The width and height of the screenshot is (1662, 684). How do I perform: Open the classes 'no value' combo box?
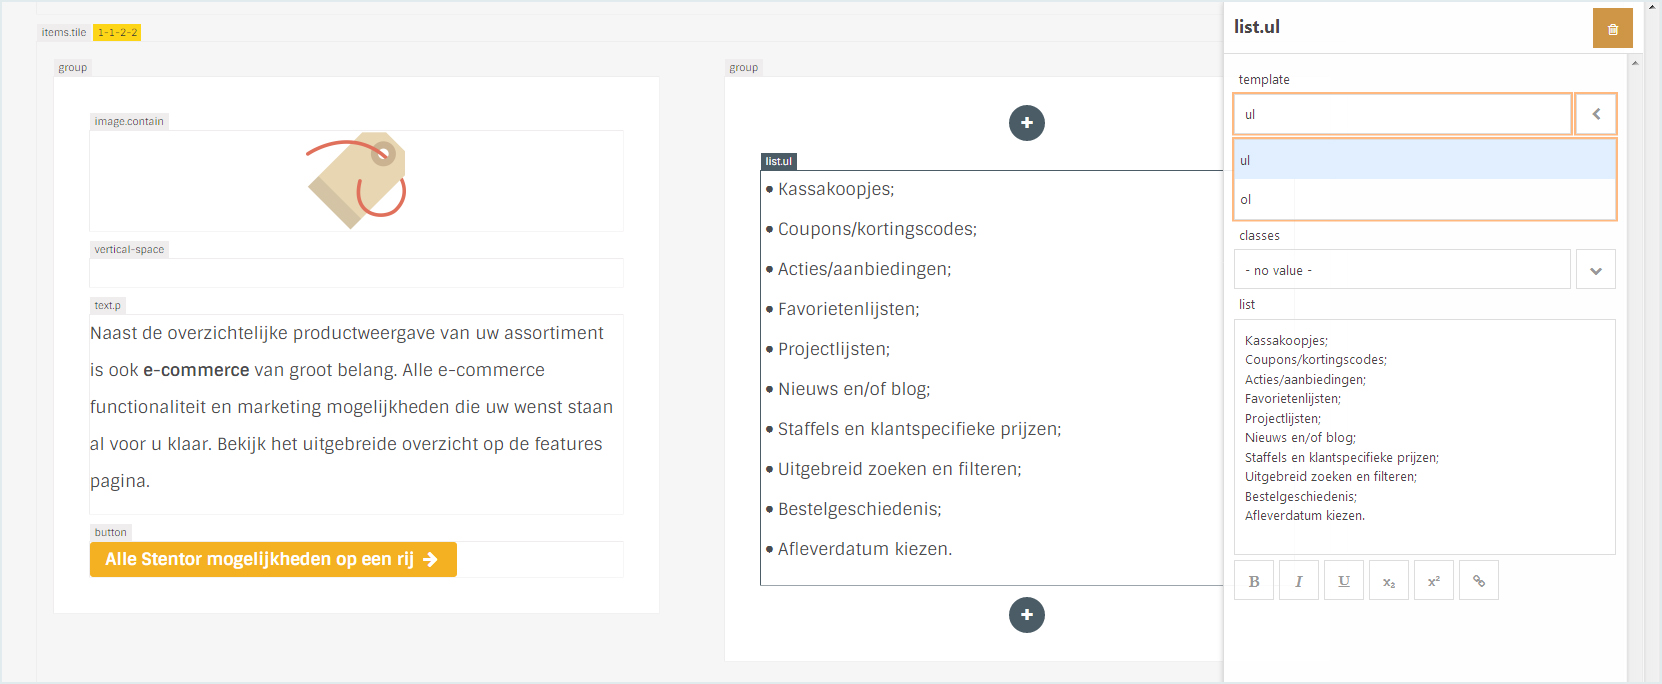1402,270
